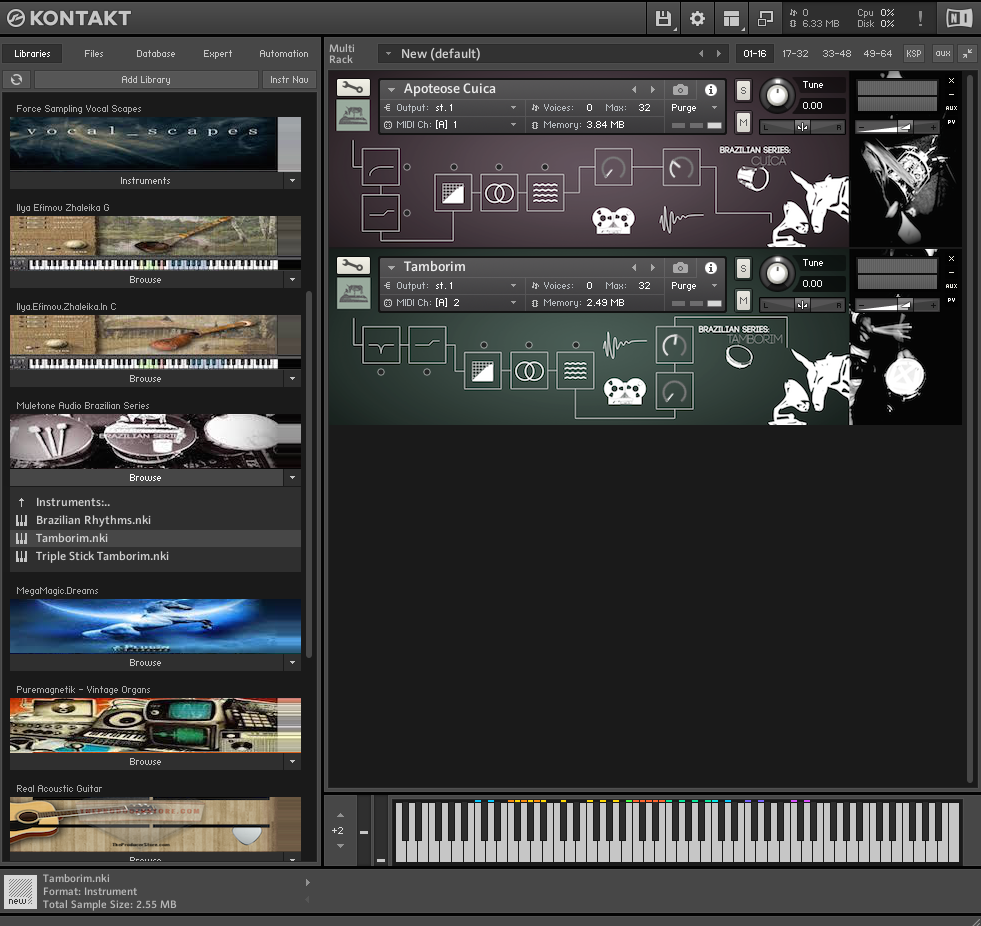This screenshot has width=981, height=926.
Task: Collapse Apoteose Cuica instrument header arrow
Action: tap(391, 89)
